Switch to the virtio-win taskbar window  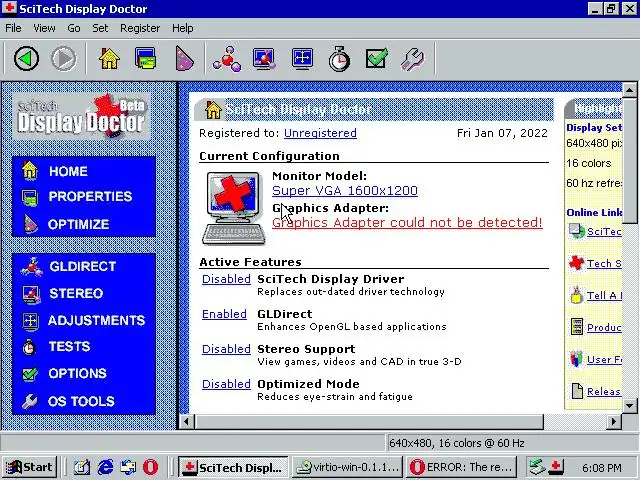tap(347, 467)
